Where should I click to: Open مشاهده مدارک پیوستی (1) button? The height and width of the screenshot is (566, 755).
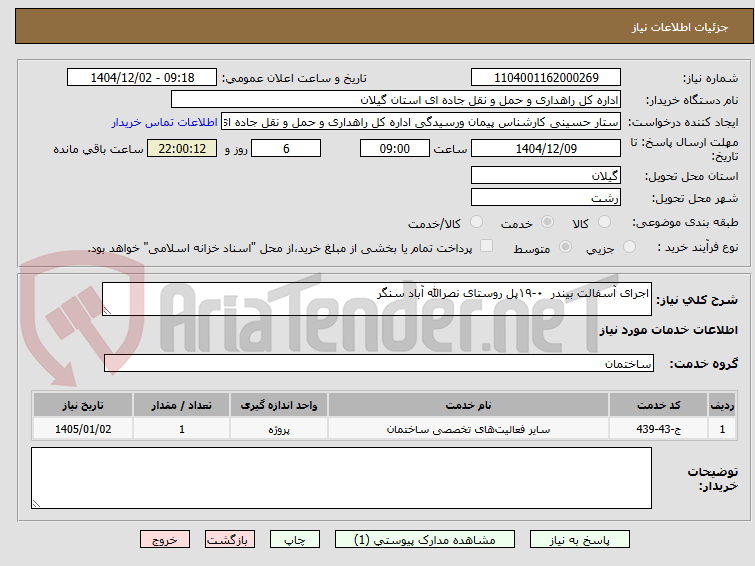coord(425,540)
